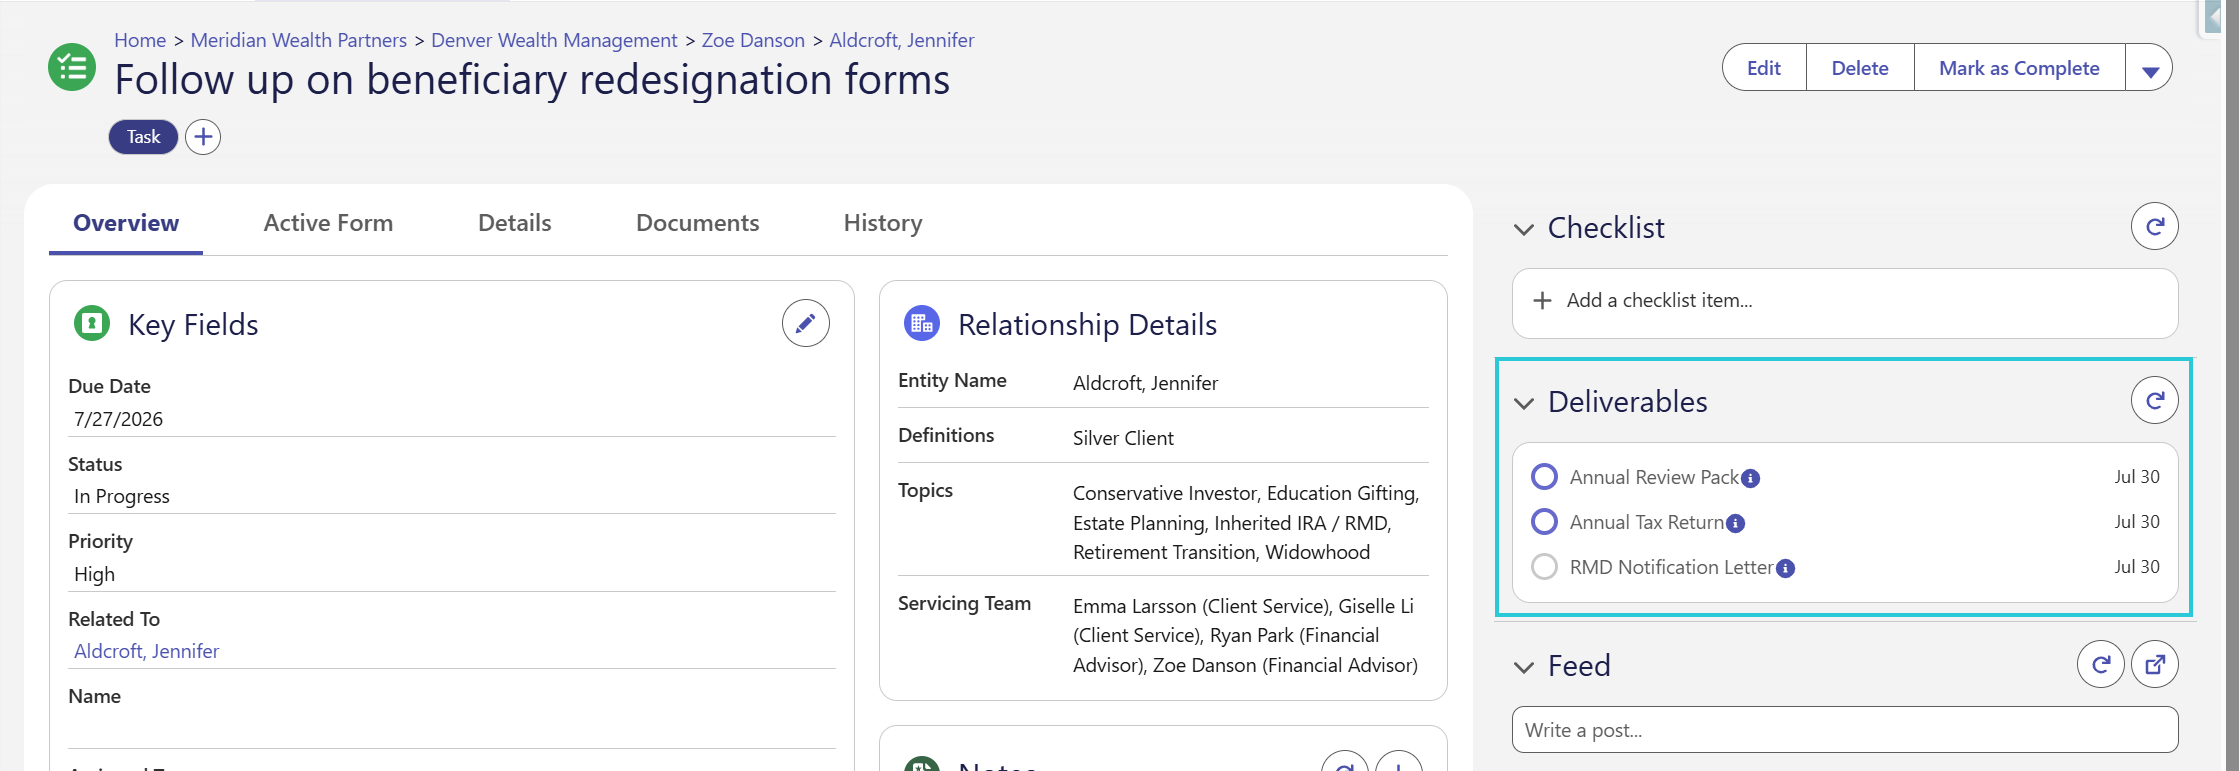Show info for Annual Tax Return
Image resolution: width=2240 pixels, height=771 pixels.
point(1735,524)
